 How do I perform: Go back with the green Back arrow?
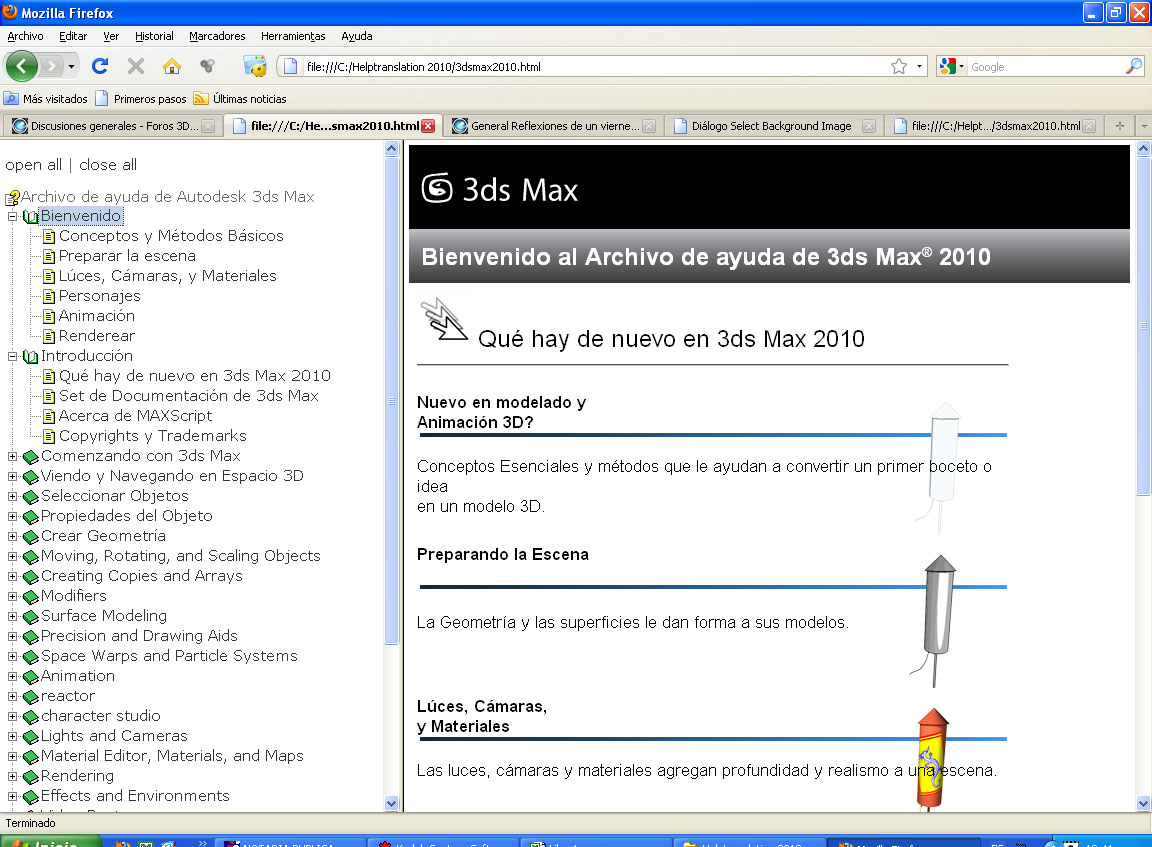21,66
